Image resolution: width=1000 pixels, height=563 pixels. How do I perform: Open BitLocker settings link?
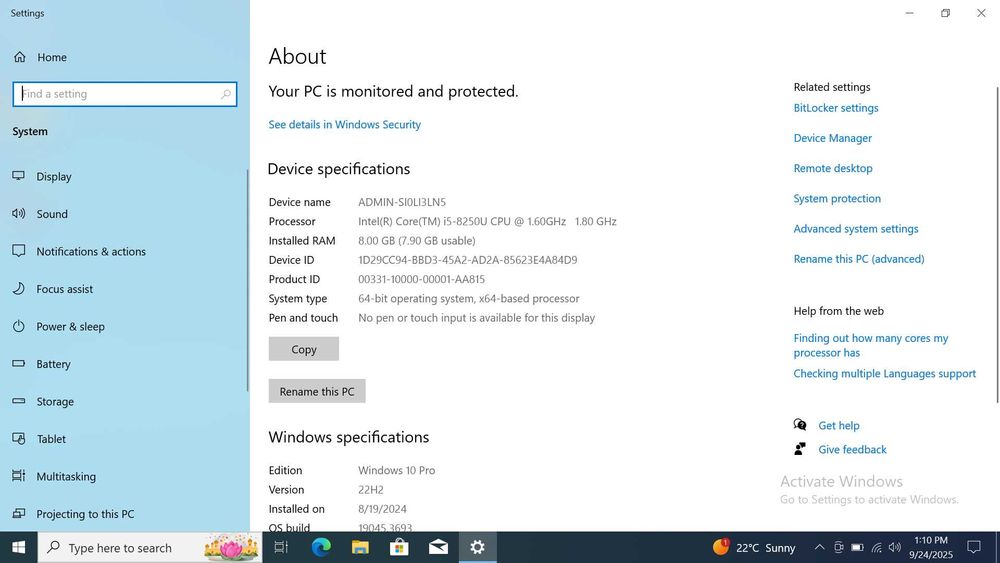(x=836, y=108)
